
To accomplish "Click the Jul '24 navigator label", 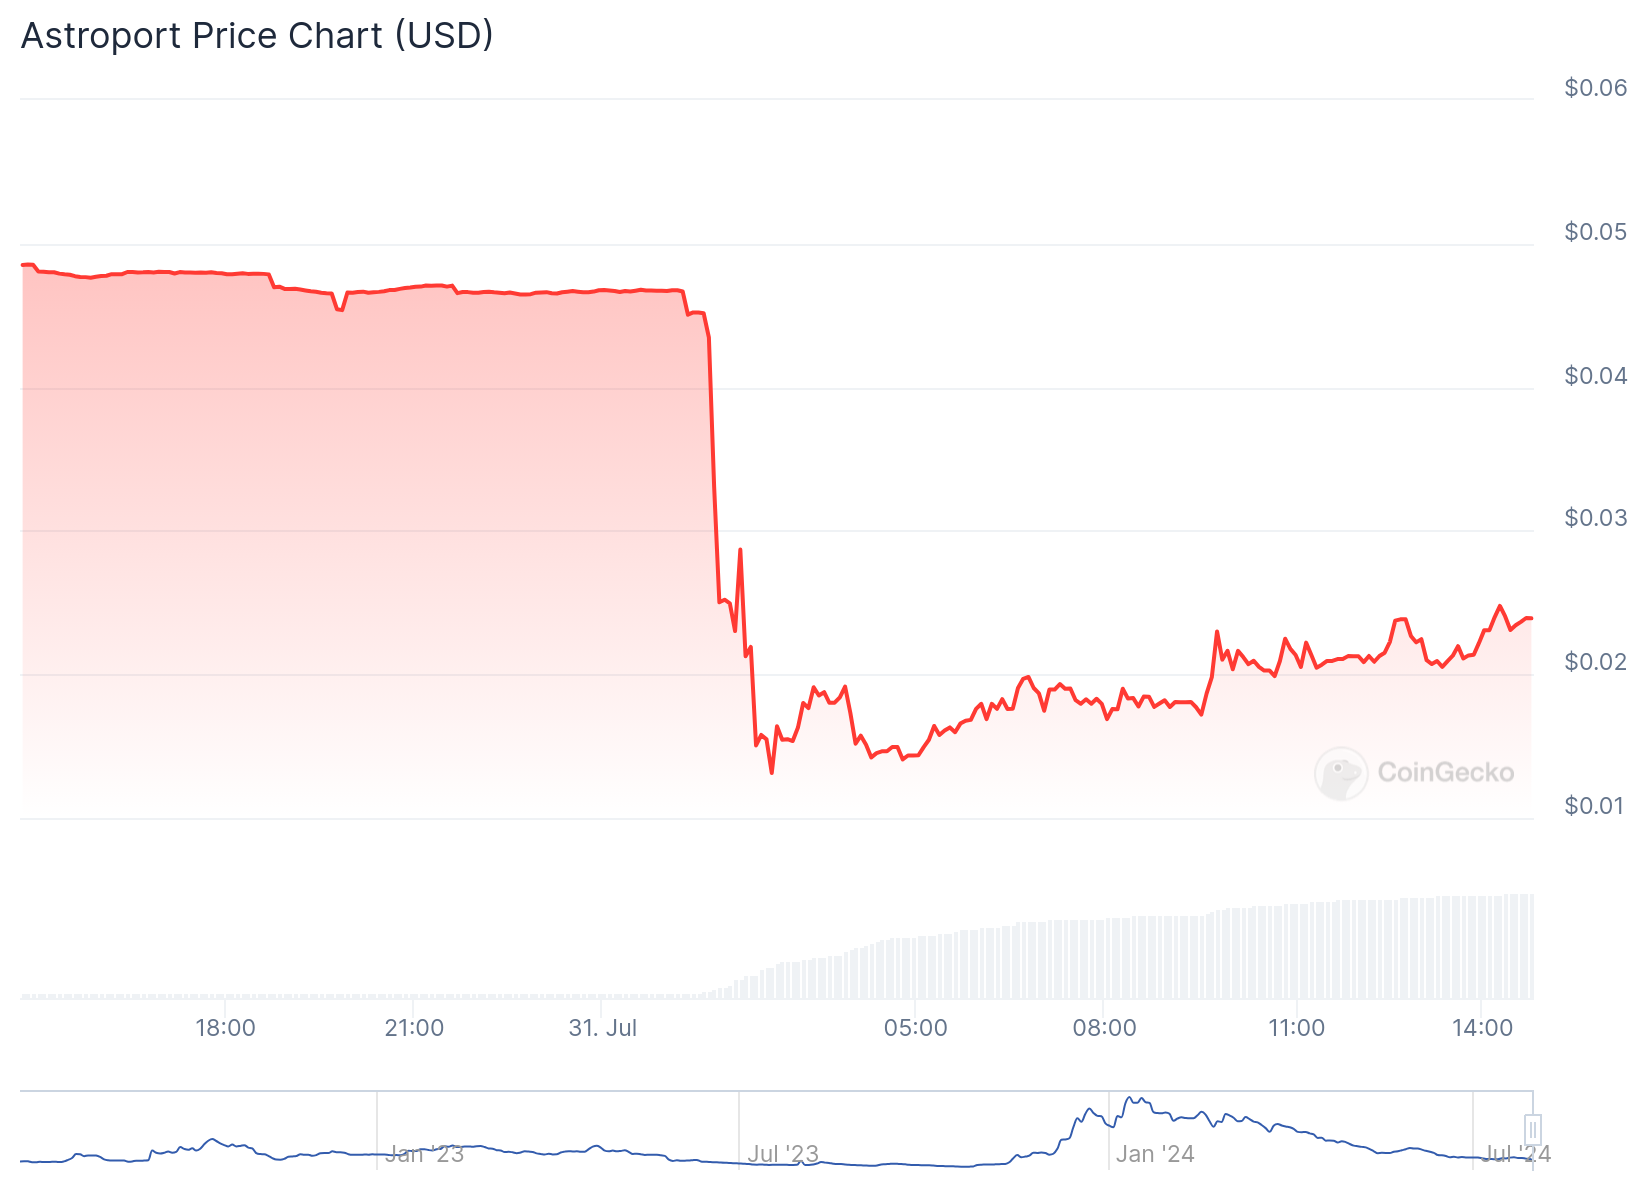I will click(x=1516, y=1154).
